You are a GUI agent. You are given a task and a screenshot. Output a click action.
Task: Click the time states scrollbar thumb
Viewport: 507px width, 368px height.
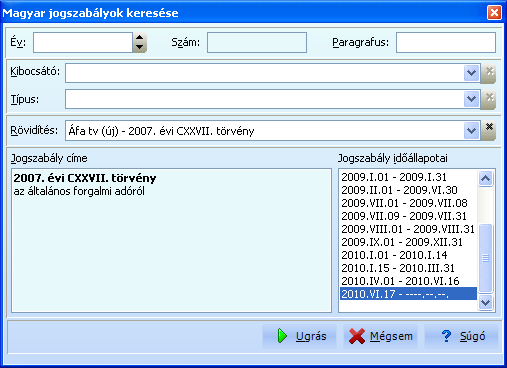(485, 258)
